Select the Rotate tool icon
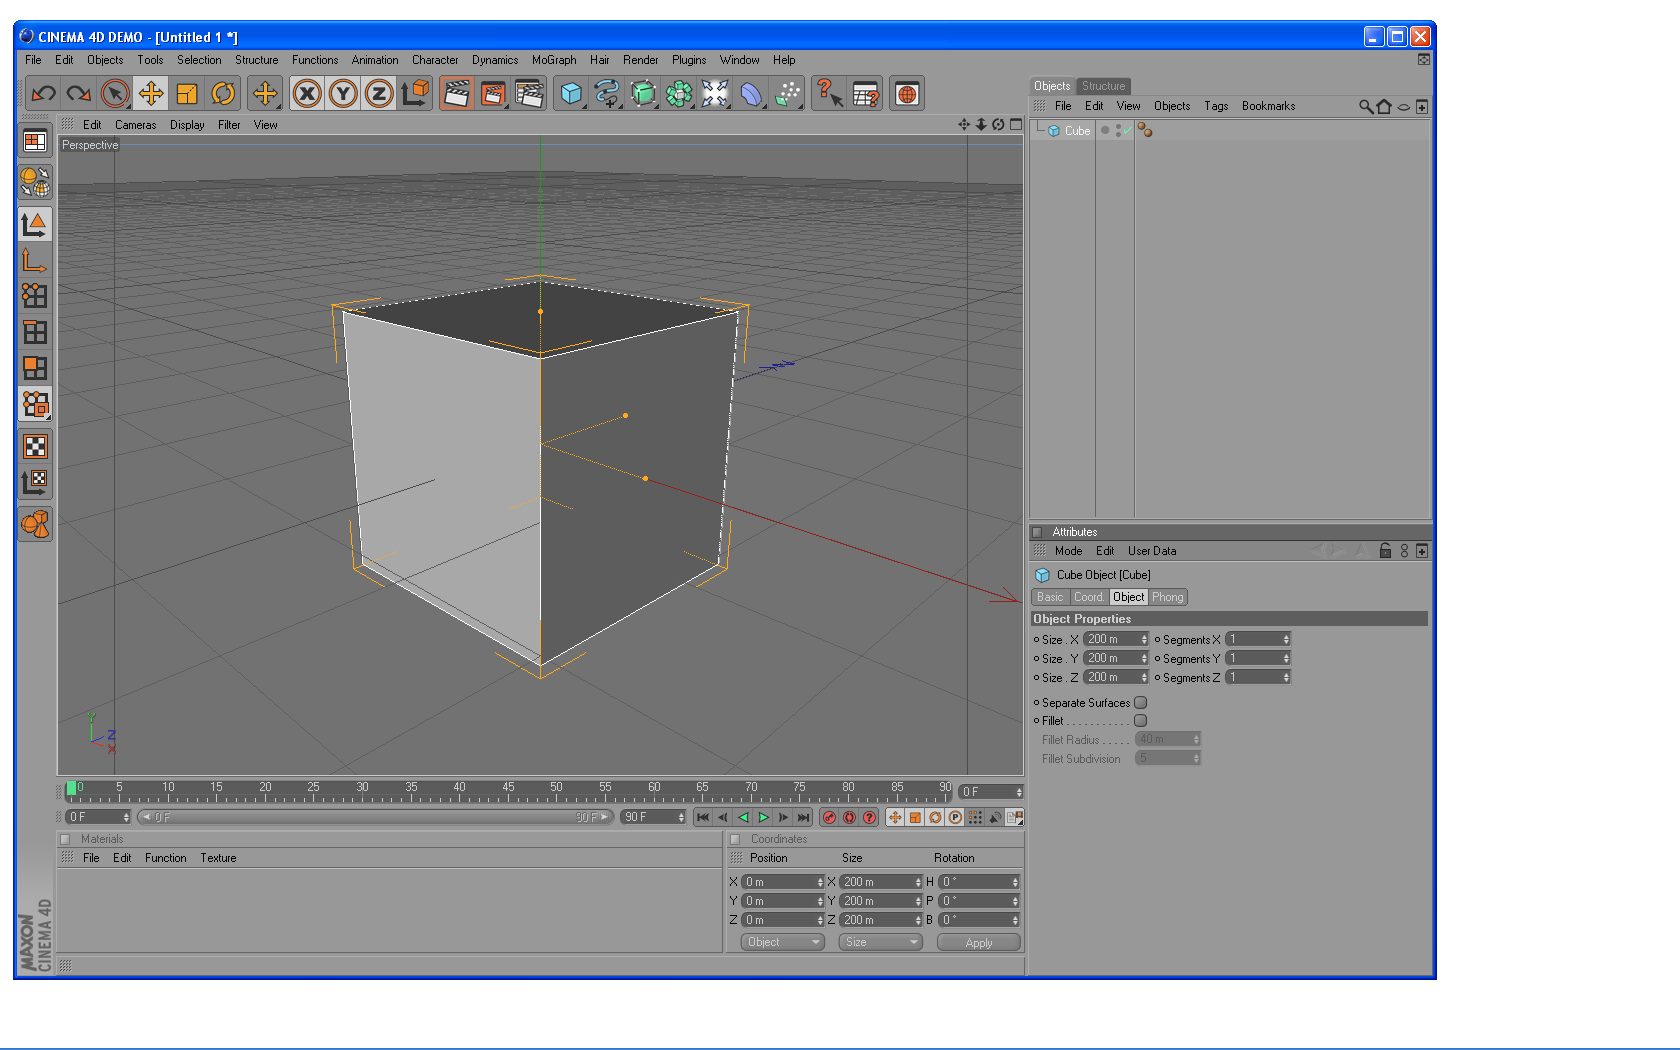This screenshot has width=1680, height=1050. (223, 94)
